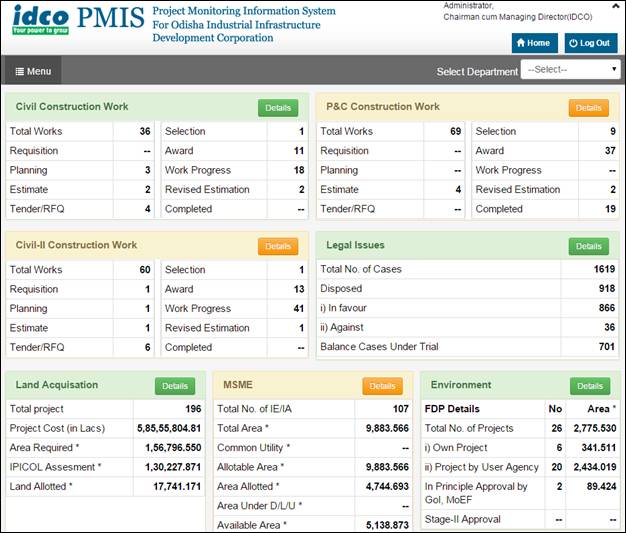Click Award value 13 in Civil-II
The image size is (626, 533).
[x=299, y=289]
